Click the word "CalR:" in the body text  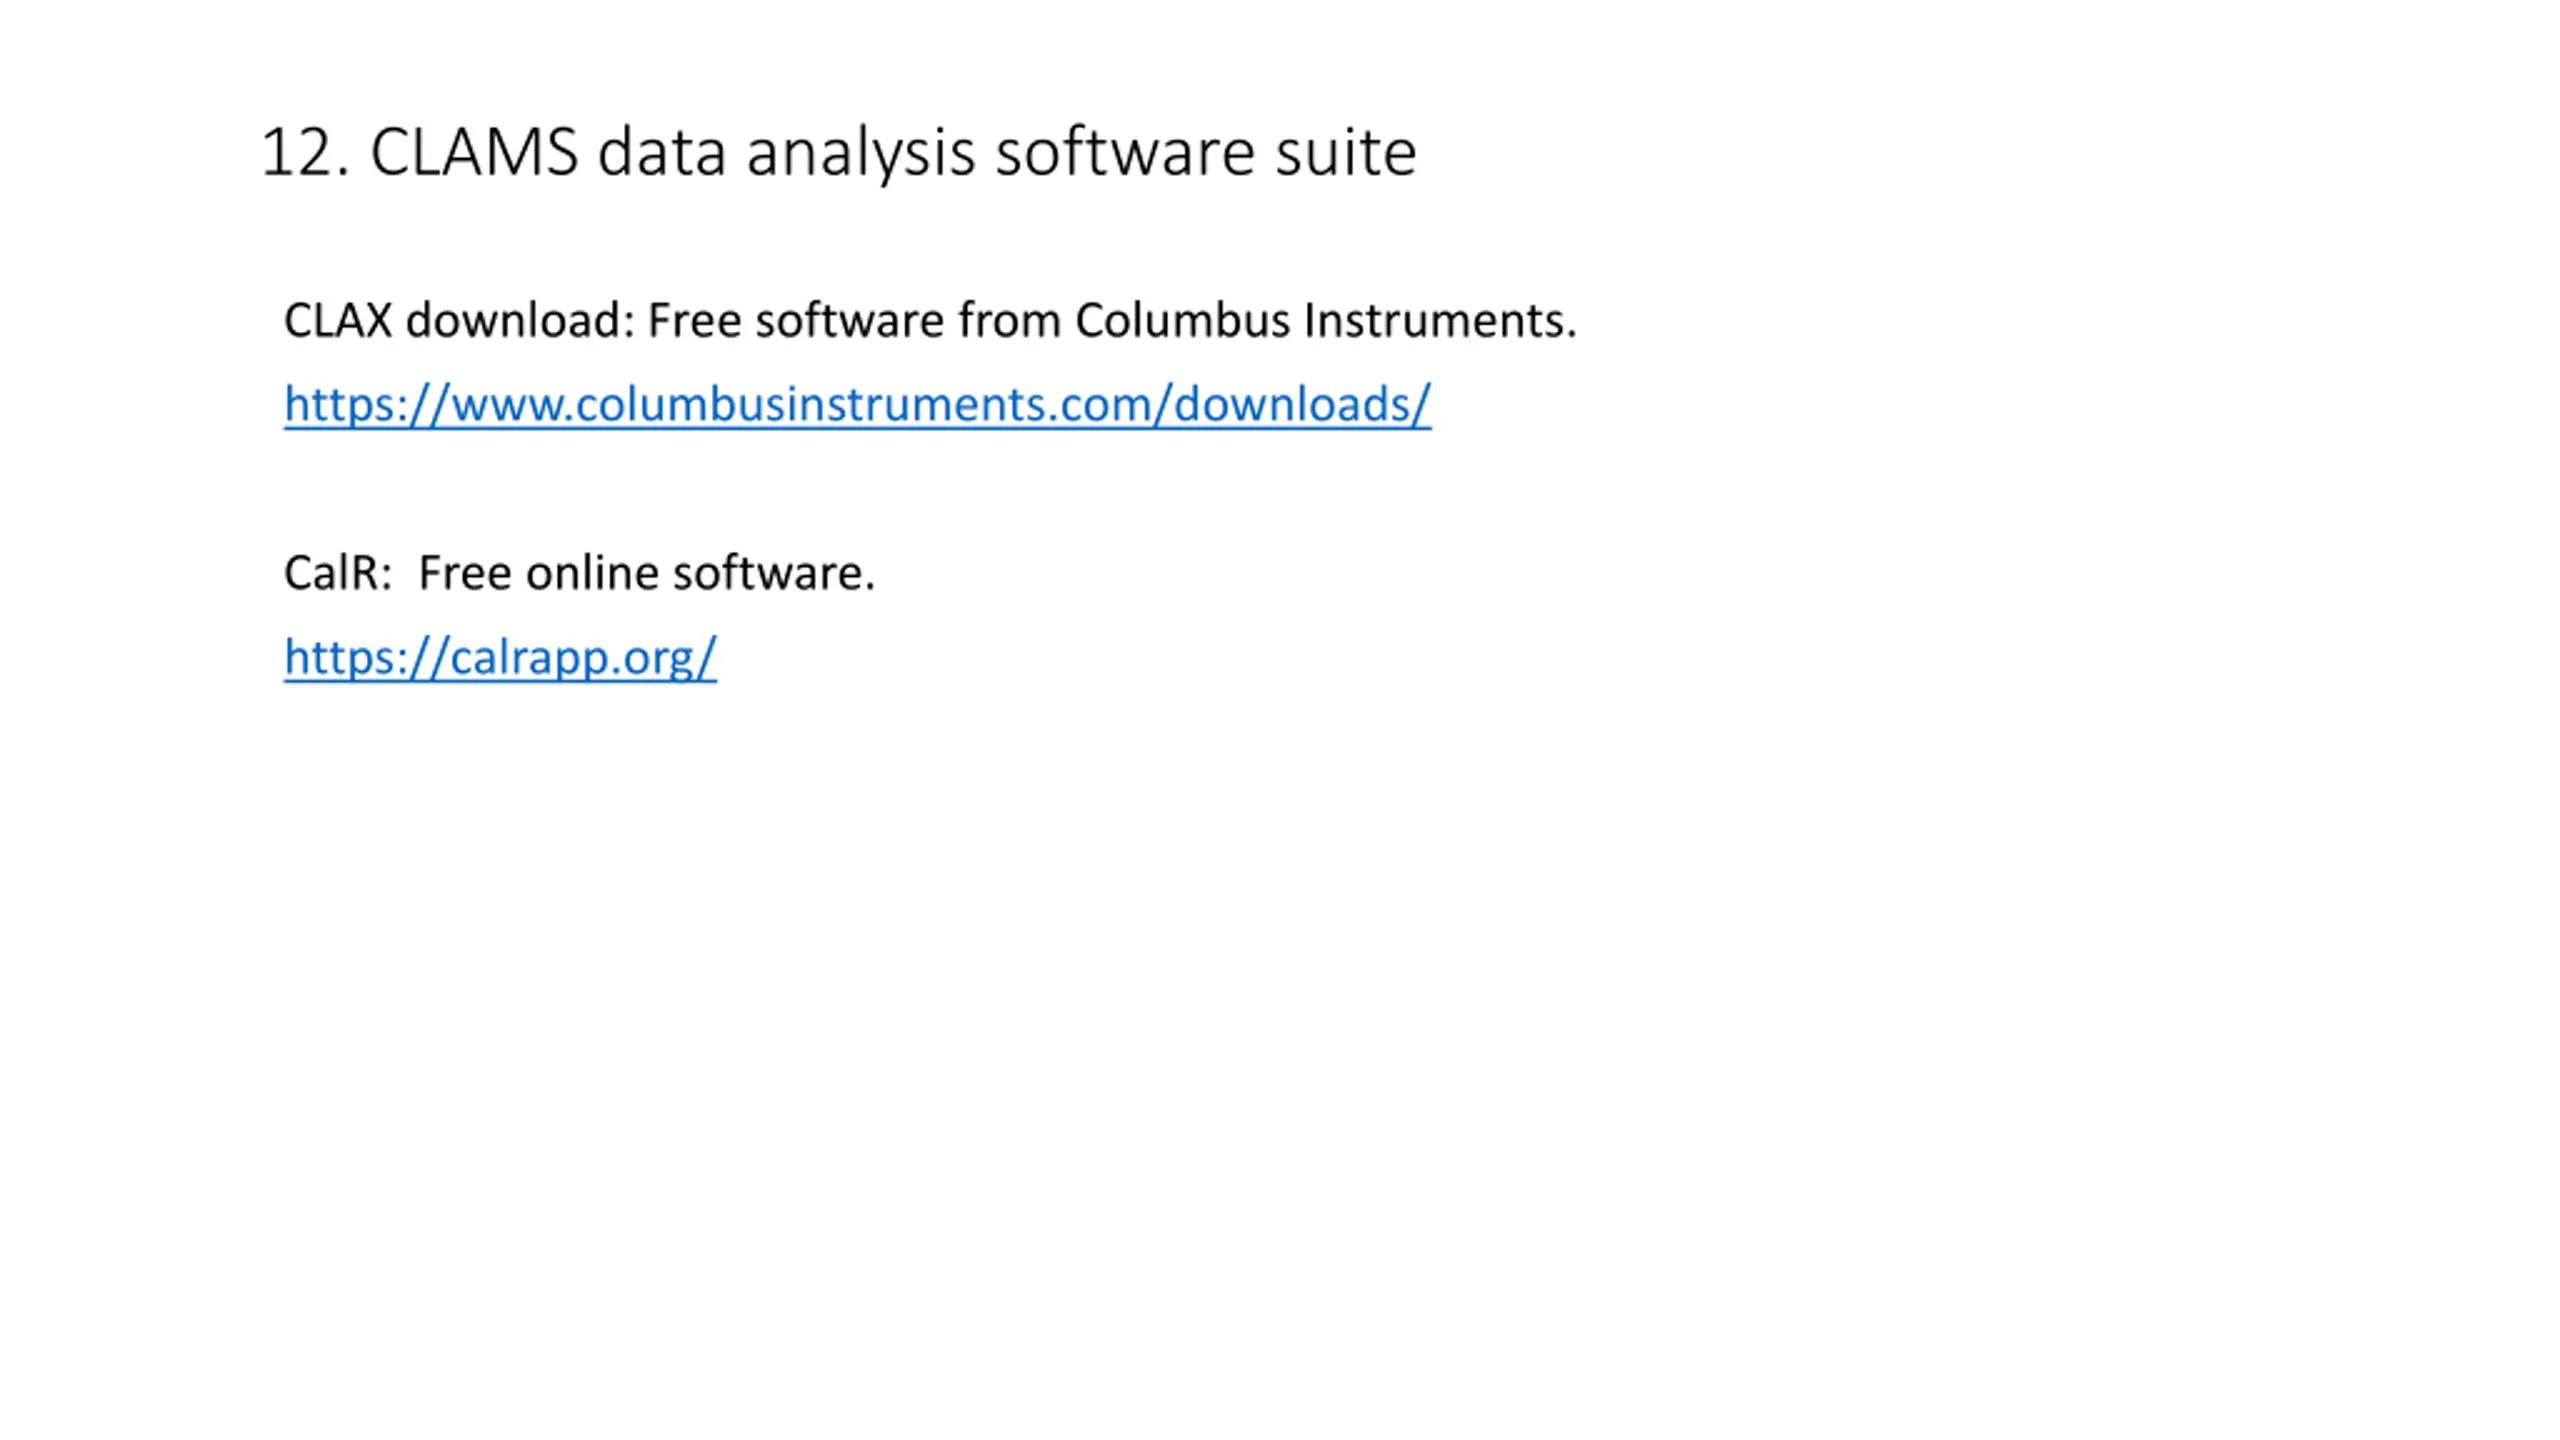pos(338,573)
